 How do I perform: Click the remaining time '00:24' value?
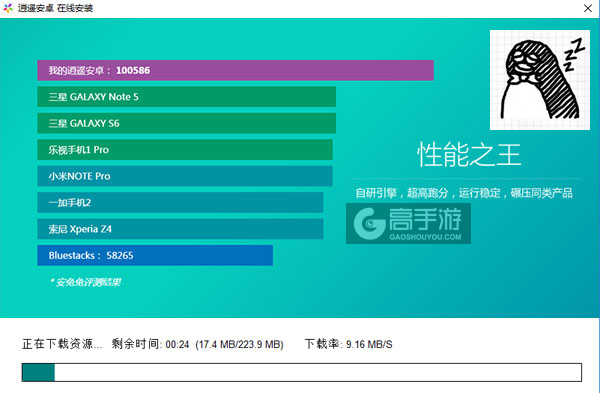pos(178,344)
